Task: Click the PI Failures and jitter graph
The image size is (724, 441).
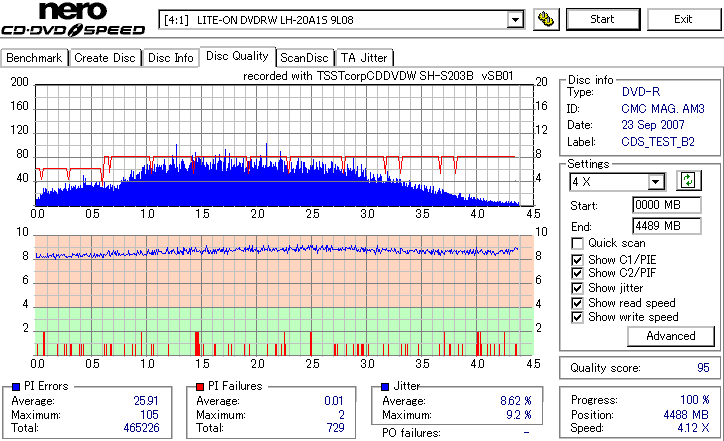Action: click(284, 296)
